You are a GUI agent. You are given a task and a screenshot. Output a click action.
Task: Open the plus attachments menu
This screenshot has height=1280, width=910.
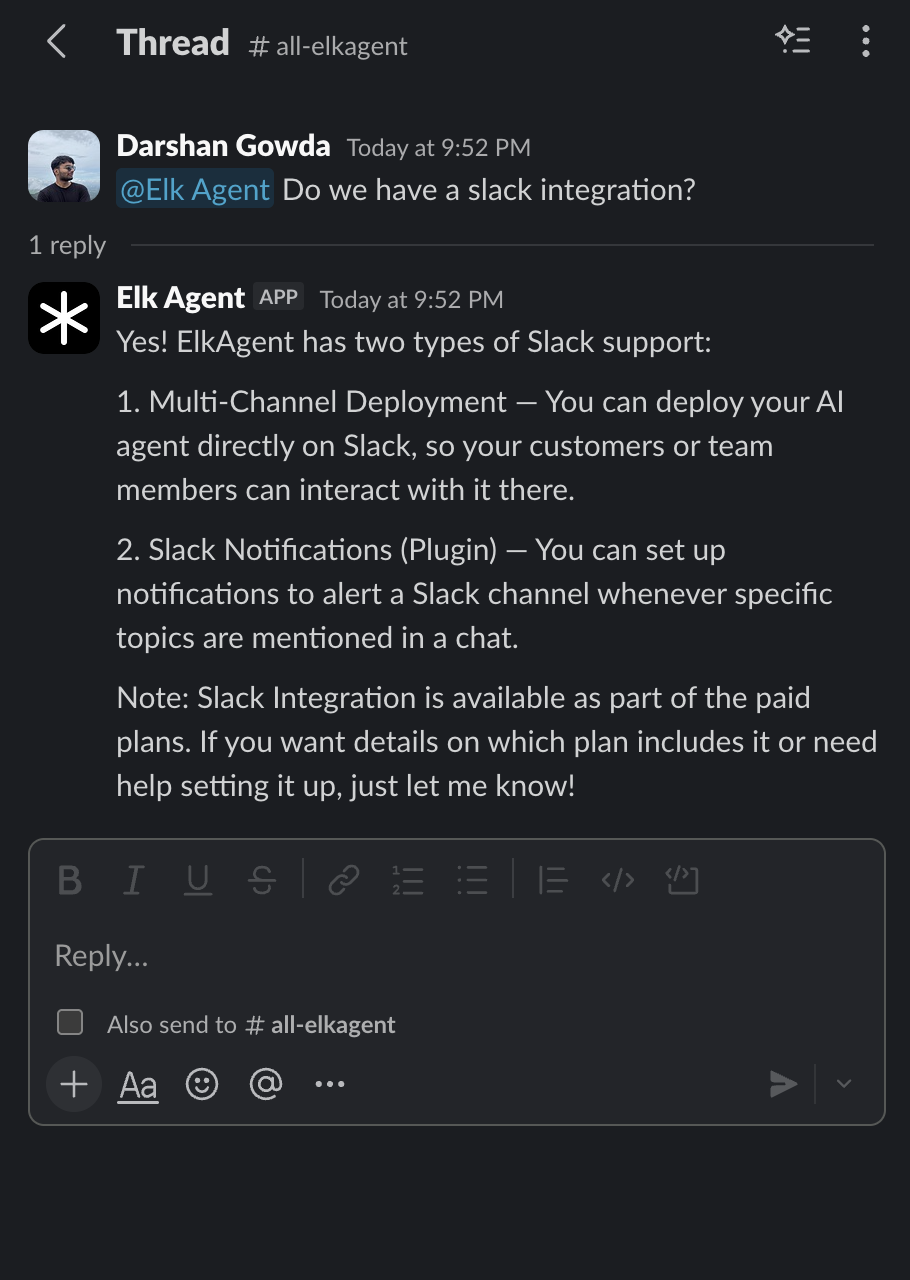[x=74, y=1084]
